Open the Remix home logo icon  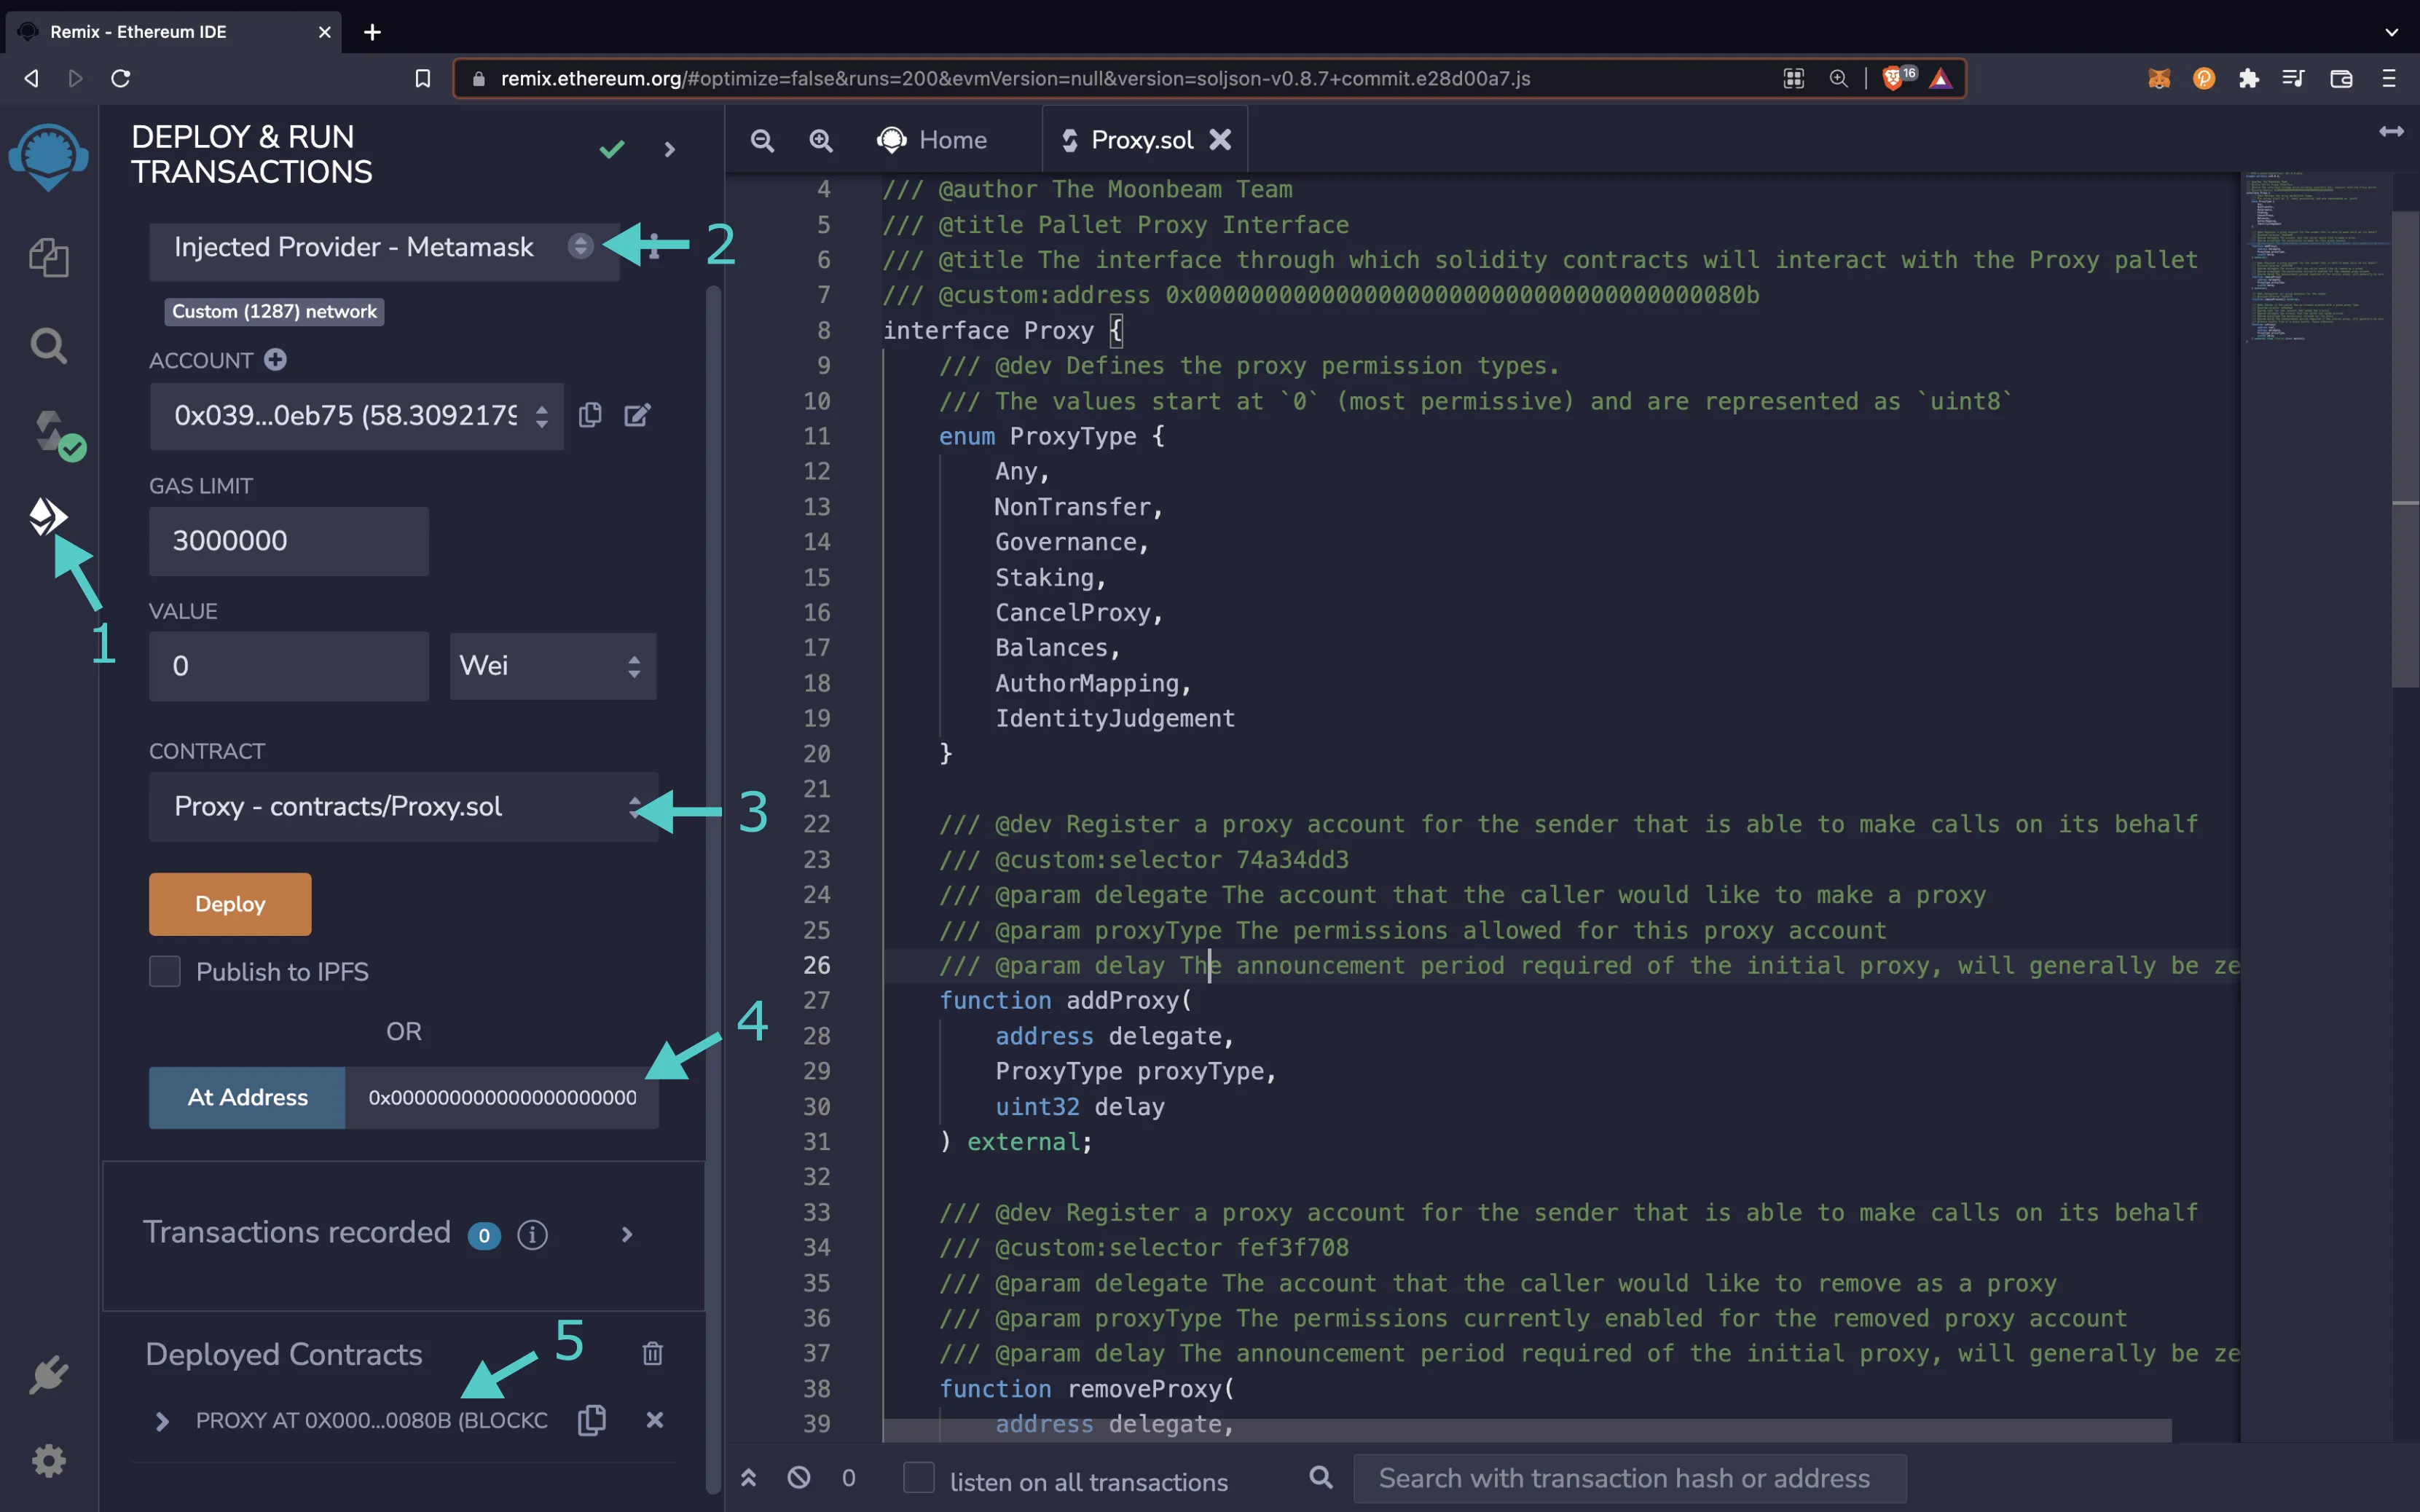point(48,156)
